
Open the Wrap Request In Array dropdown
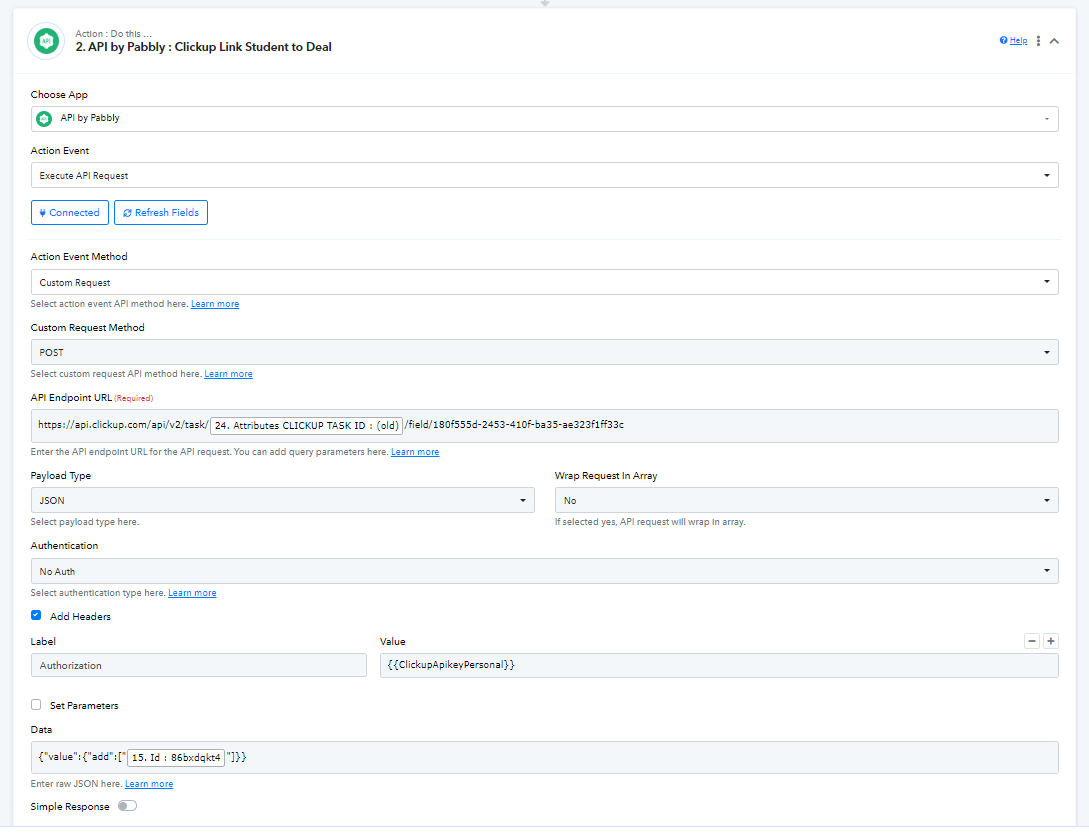click(x=806, y=500)
